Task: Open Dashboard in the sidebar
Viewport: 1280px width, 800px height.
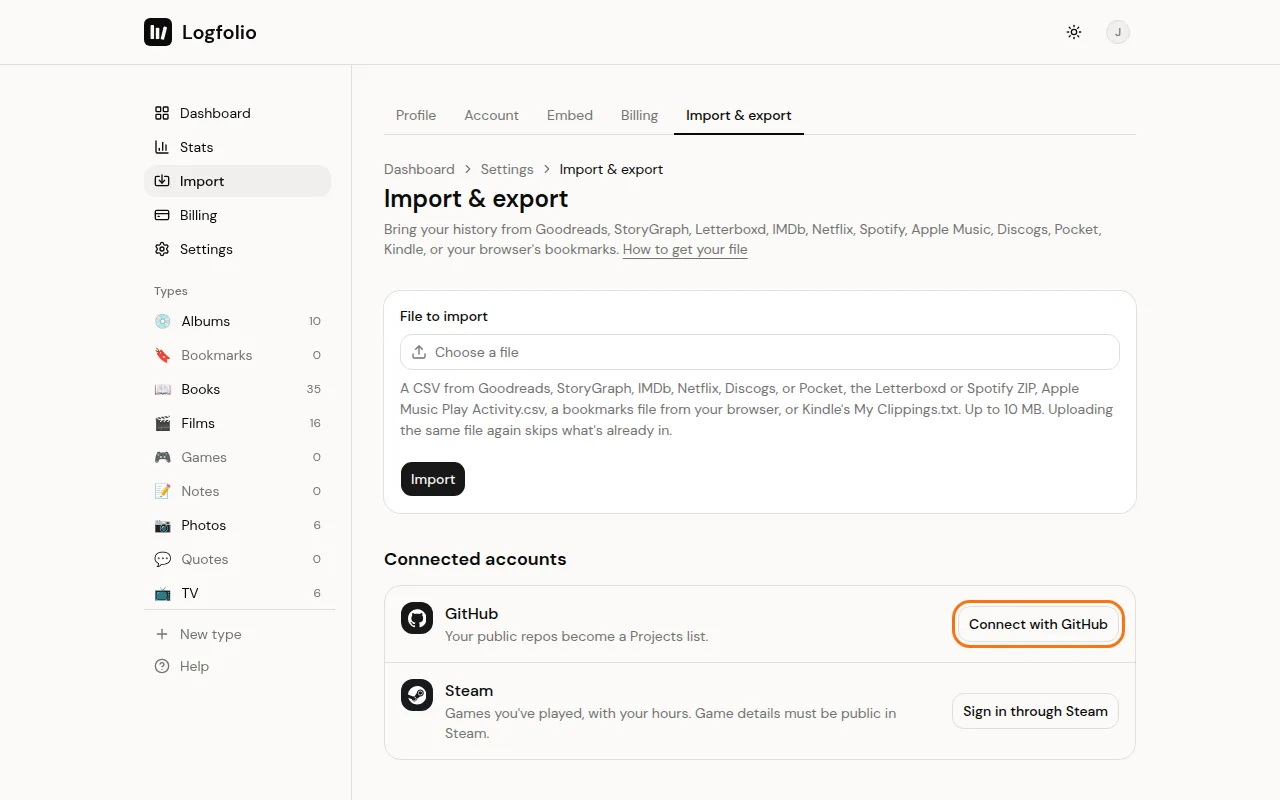Action: click(237, 113)
